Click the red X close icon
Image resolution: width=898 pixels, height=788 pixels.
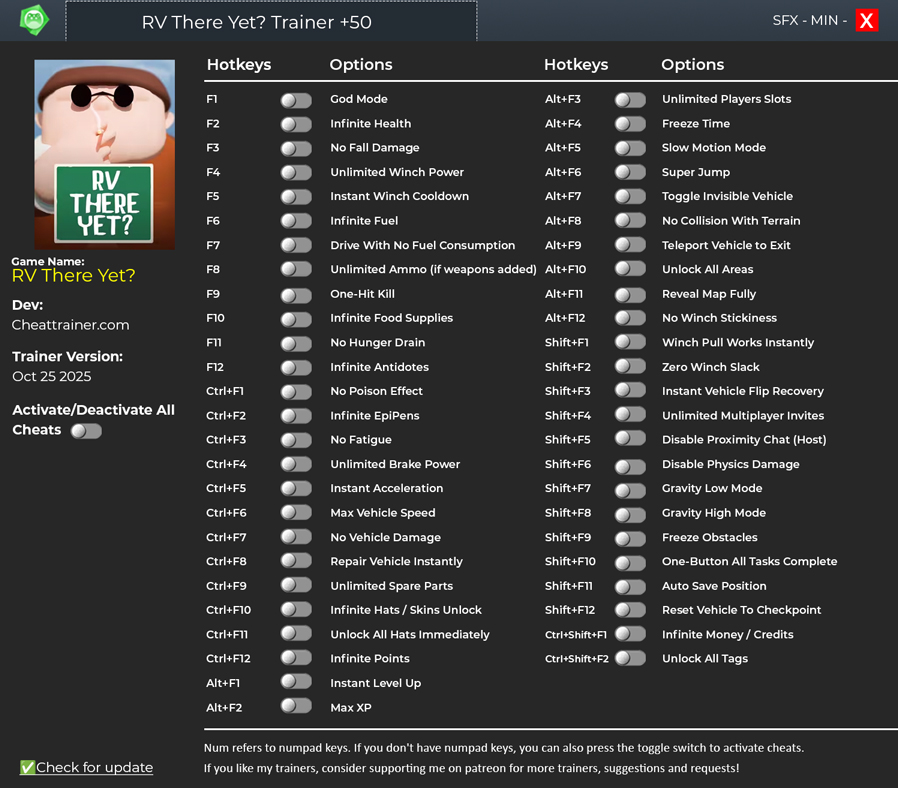[866, 21]
